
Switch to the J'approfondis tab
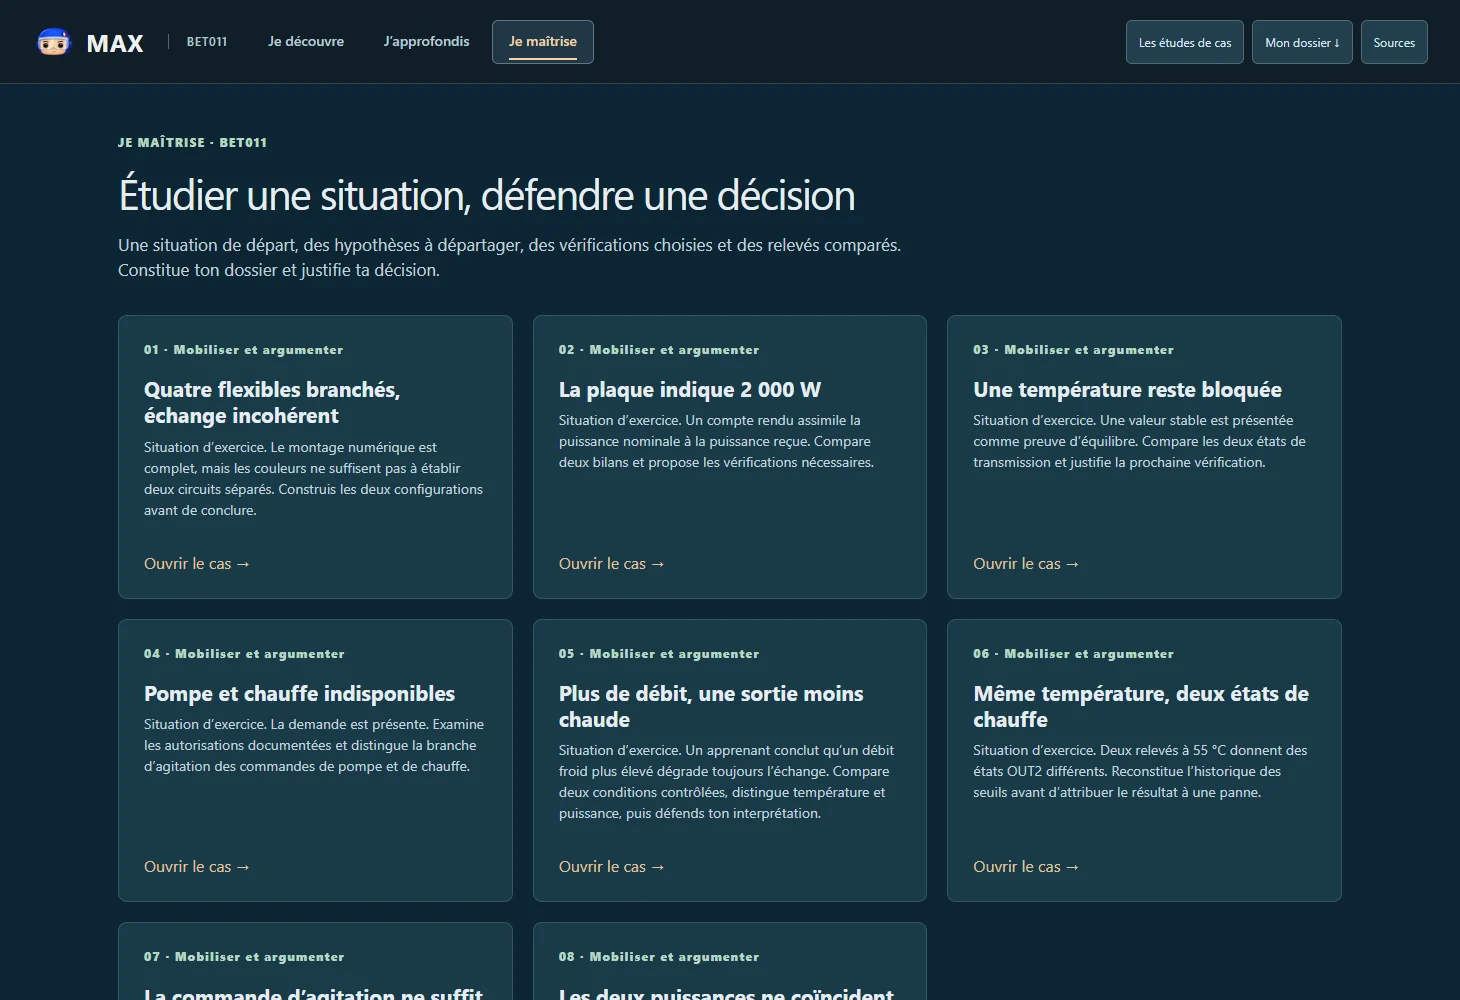pos(427,42)
